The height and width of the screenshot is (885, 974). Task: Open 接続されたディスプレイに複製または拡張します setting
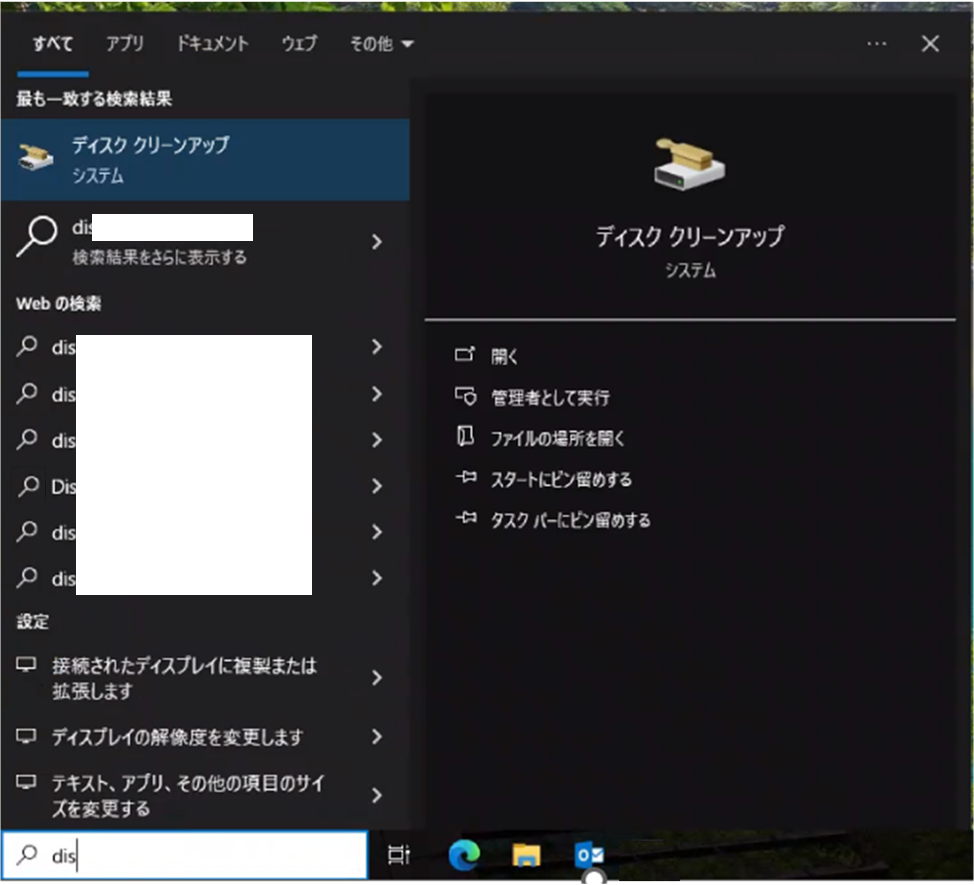point(185,678)
